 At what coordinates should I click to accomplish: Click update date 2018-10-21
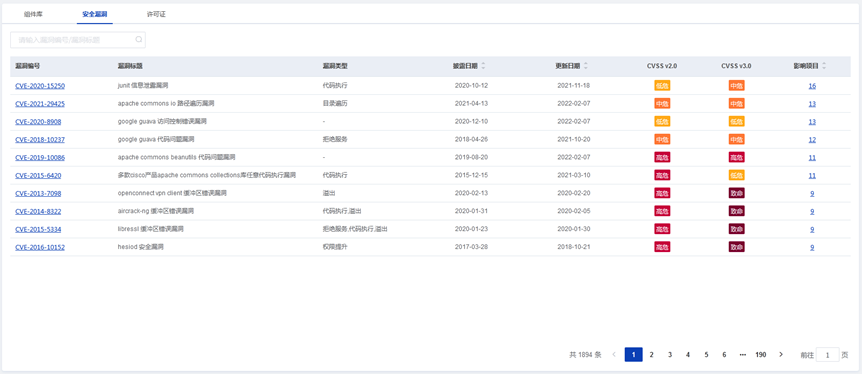click(574, 248)
